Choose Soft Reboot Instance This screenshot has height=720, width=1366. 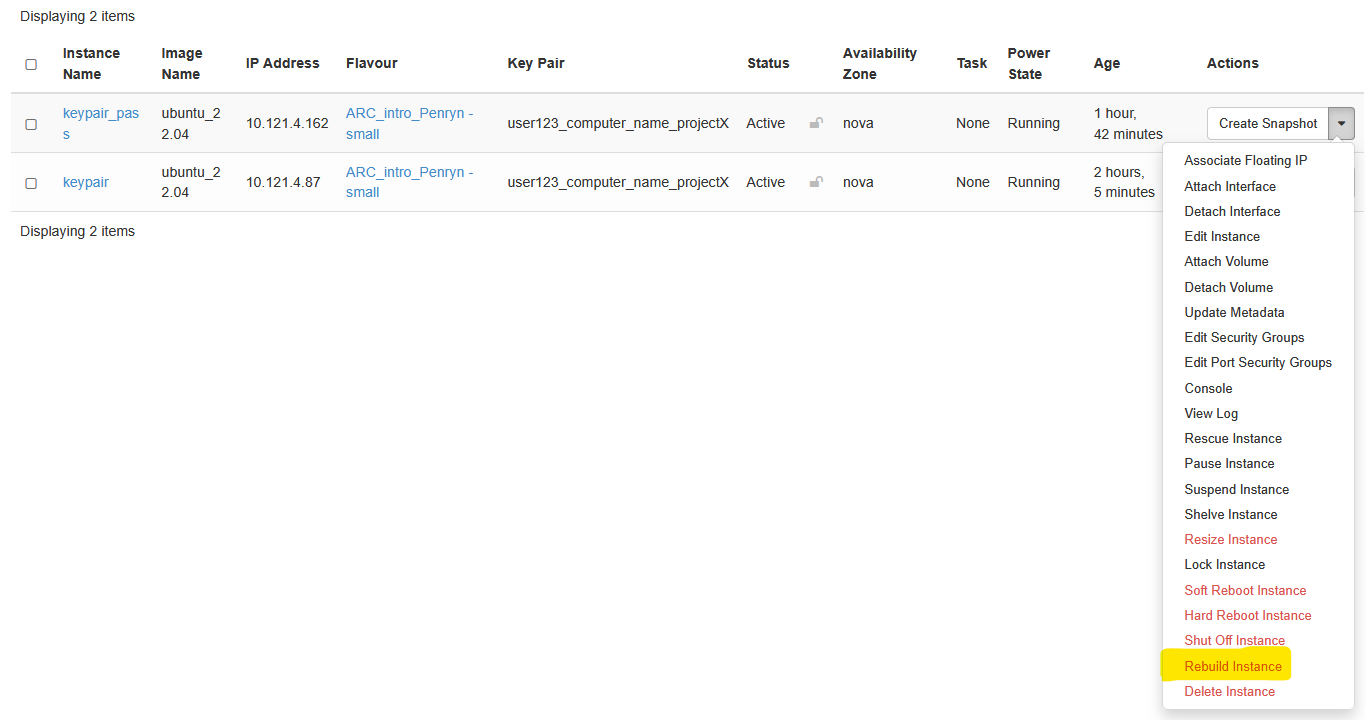click(x=1245, y=590)
